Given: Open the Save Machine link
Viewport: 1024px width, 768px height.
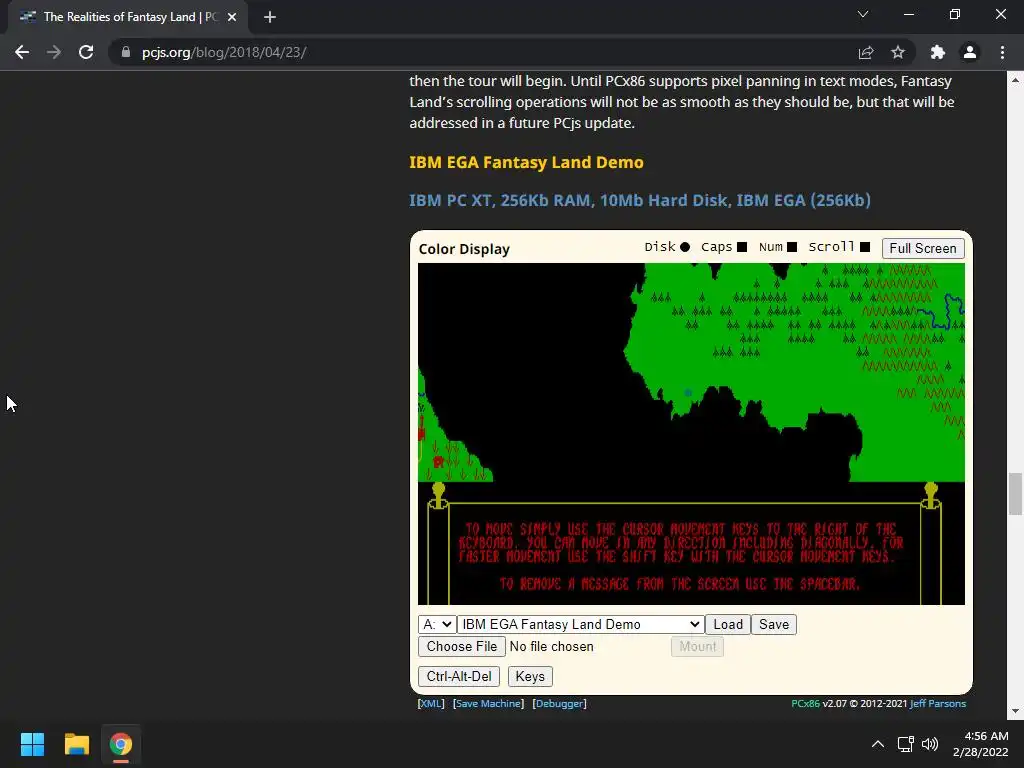Looking at the screenshot, I should [x=488, y=703].
